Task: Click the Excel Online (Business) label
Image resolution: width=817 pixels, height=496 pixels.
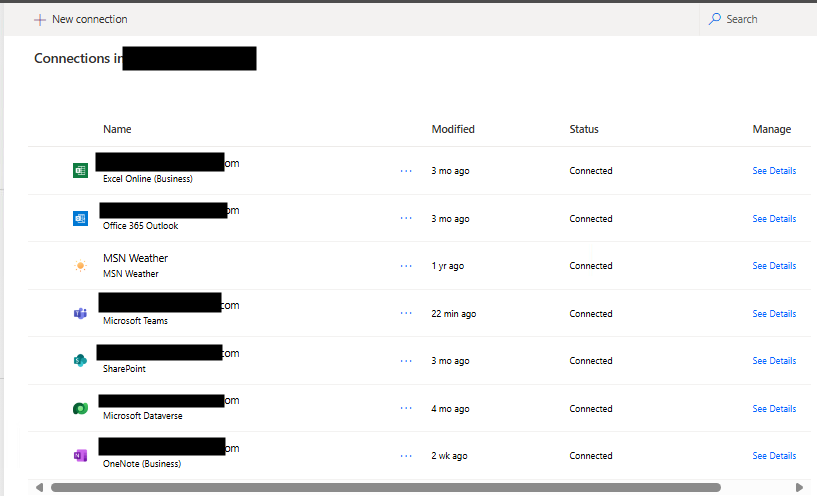Action: click(x=147, y=179)
